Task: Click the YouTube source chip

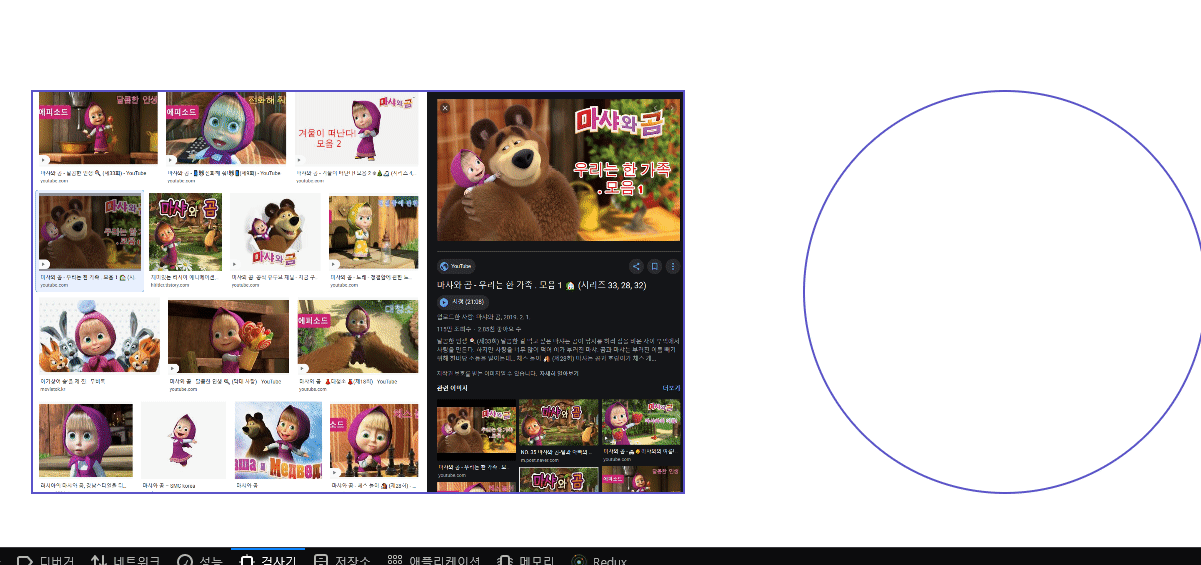Action: coord(456,266)
